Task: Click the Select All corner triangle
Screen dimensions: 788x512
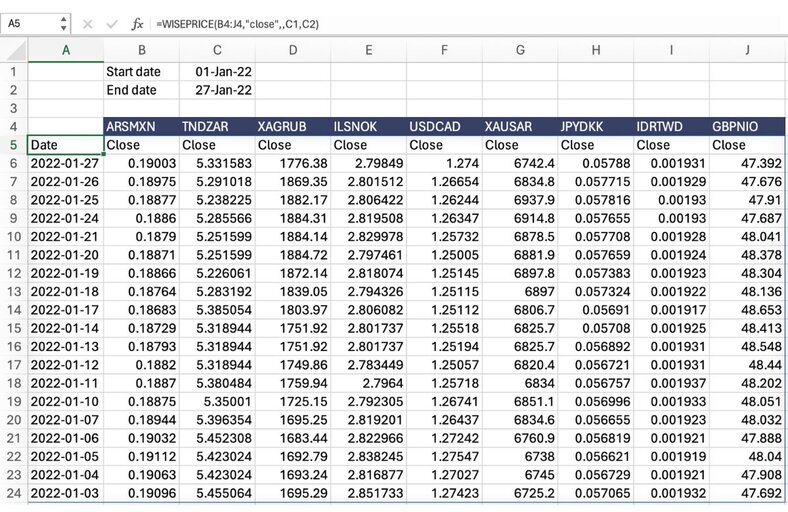Action: point(13,51)
